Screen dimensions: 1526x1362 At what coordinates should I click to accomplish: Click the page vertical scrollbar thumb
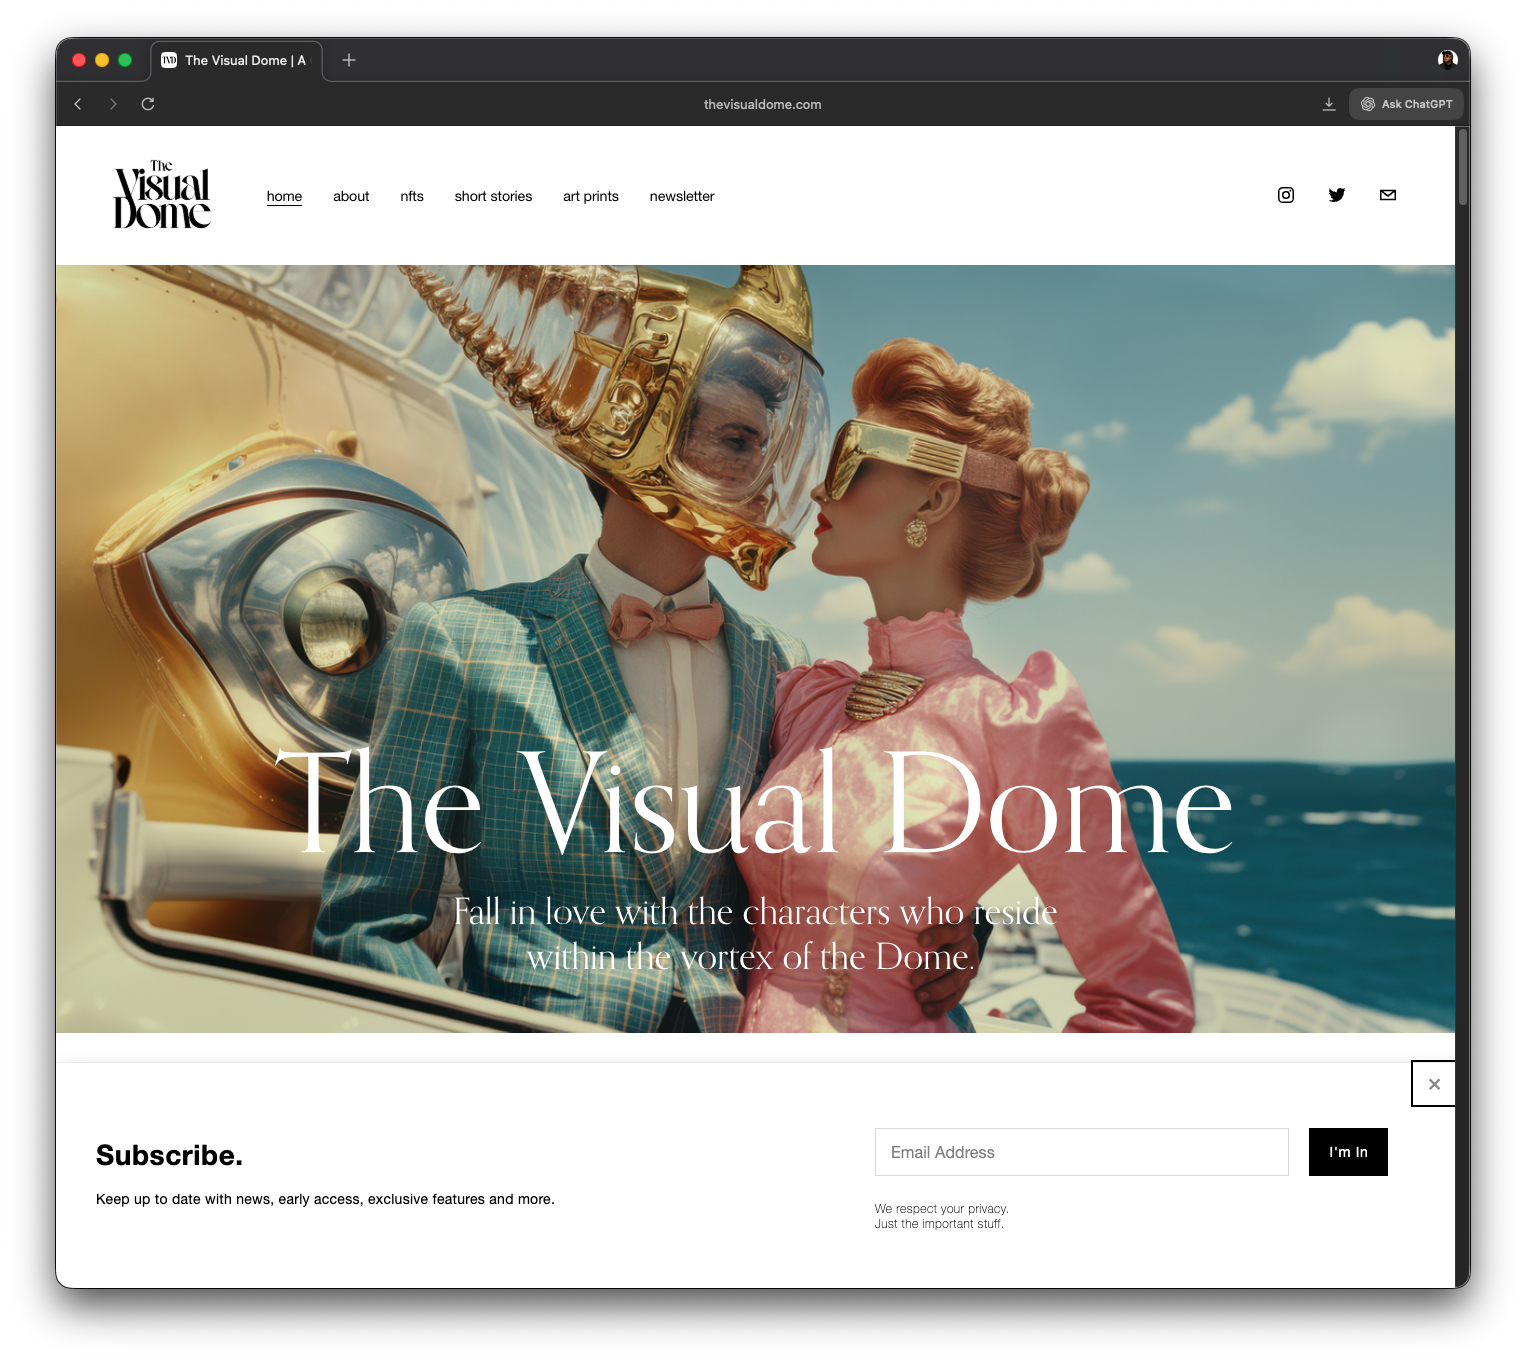click(x=1462, y=166)
